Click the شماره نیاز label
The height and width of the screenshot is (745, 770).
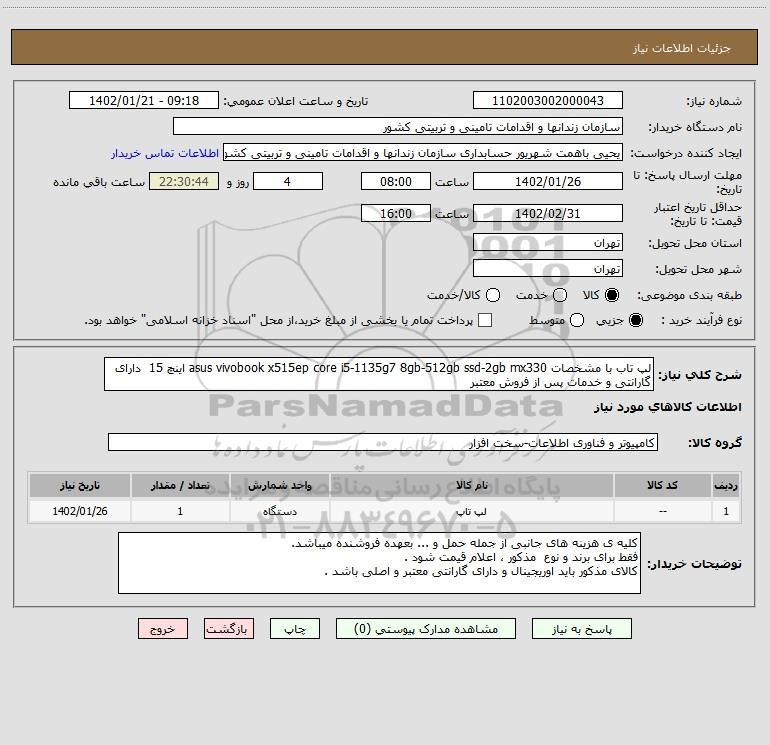pyautogui.click(x=714, y=102)
